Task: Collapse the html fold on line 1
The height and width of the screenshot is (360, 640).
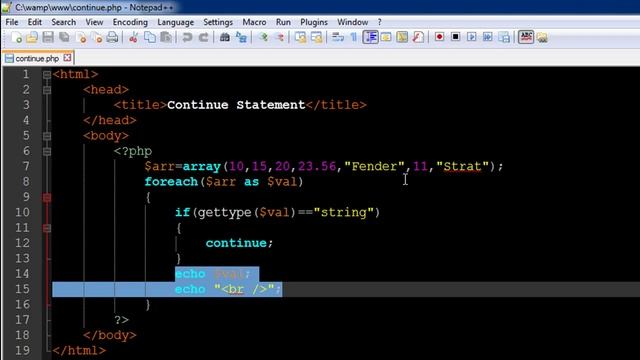Action: 47,75
